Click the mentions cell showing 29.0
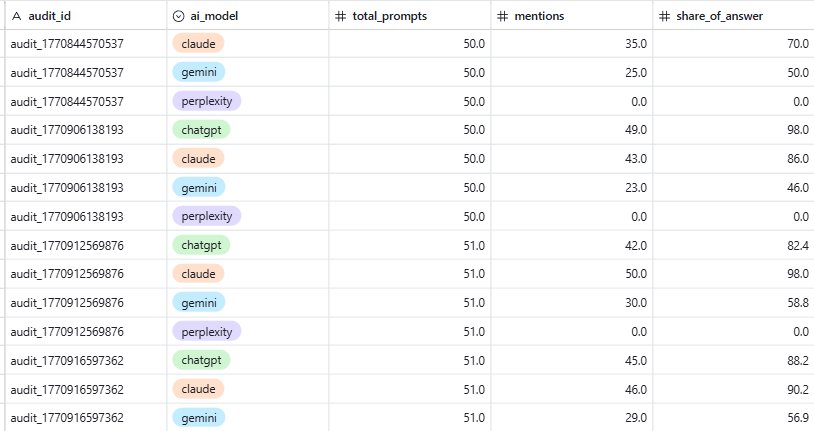Image resolution: width=814 pixels, height=431 pixels. click(x=572, y=418)
